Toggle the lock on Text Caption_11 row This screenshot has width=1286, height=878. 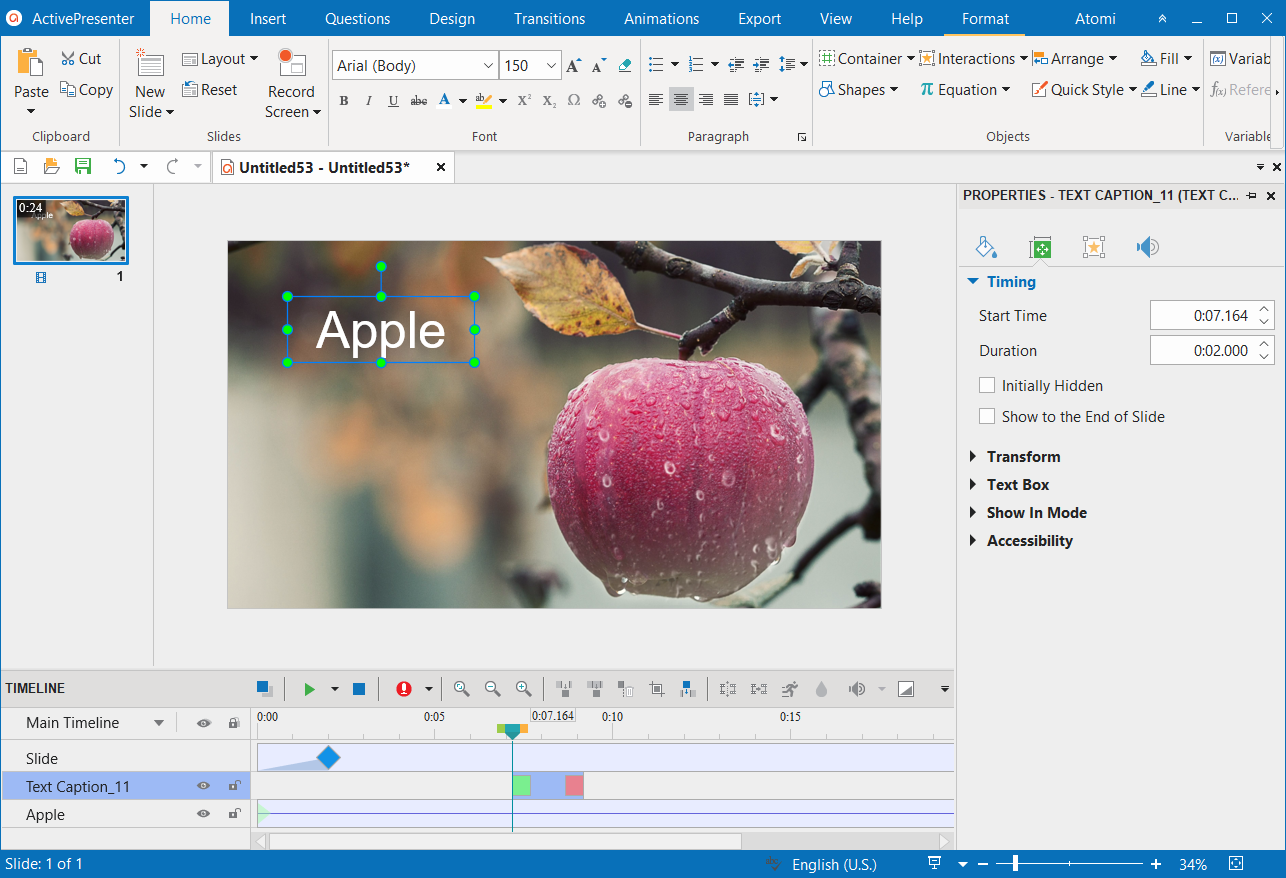234,787
